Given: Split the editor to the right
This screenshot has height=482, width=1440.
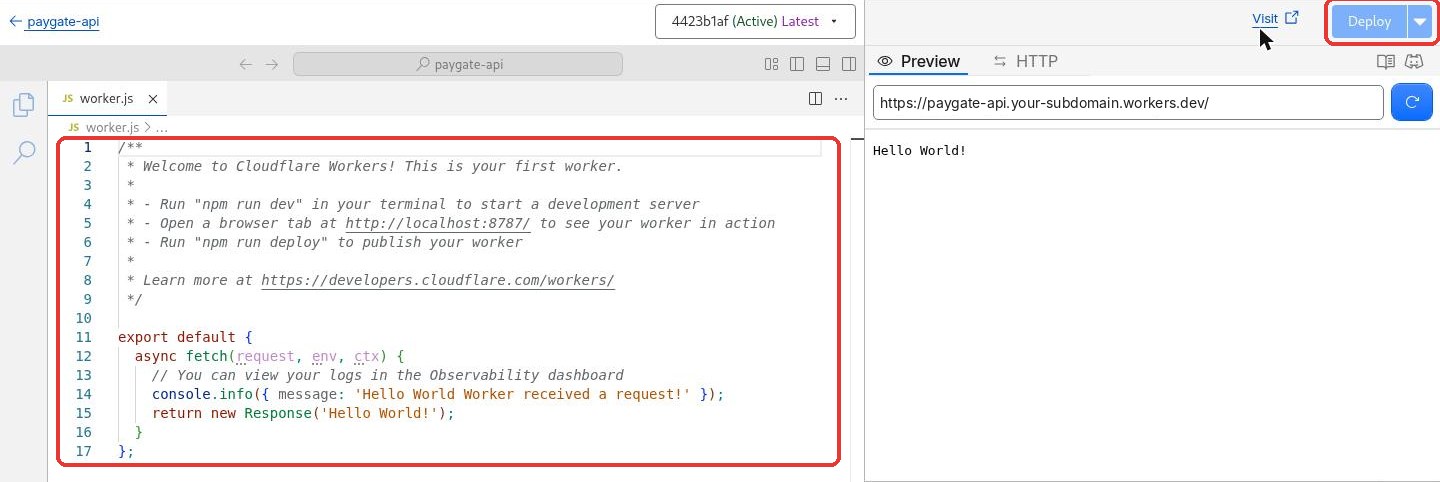Looking at the screenshot, I should pos(815,99).
